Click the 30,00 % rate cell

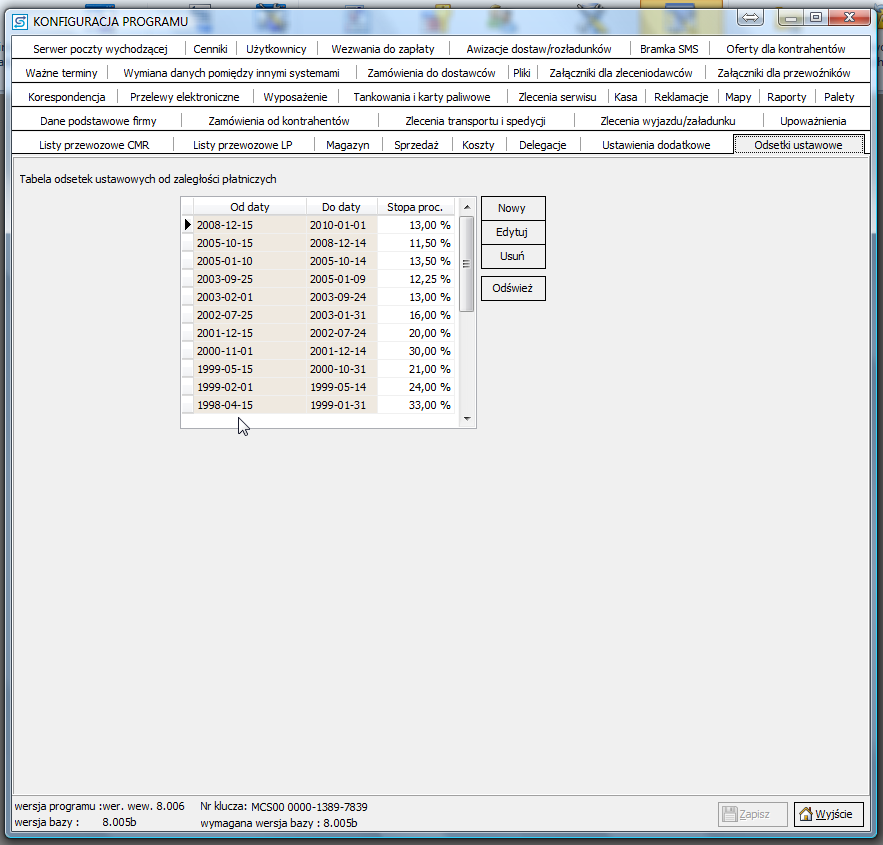(x=416, y=351)
